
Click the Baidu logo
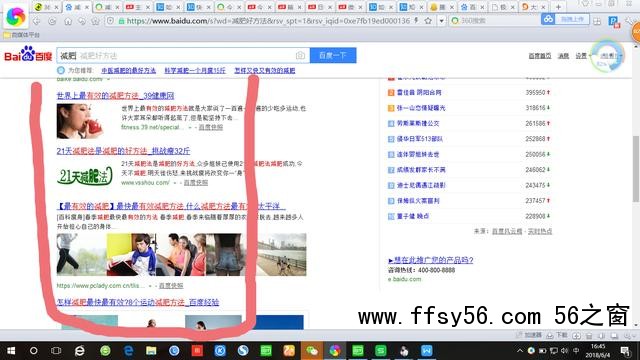(x=28, y=54)
